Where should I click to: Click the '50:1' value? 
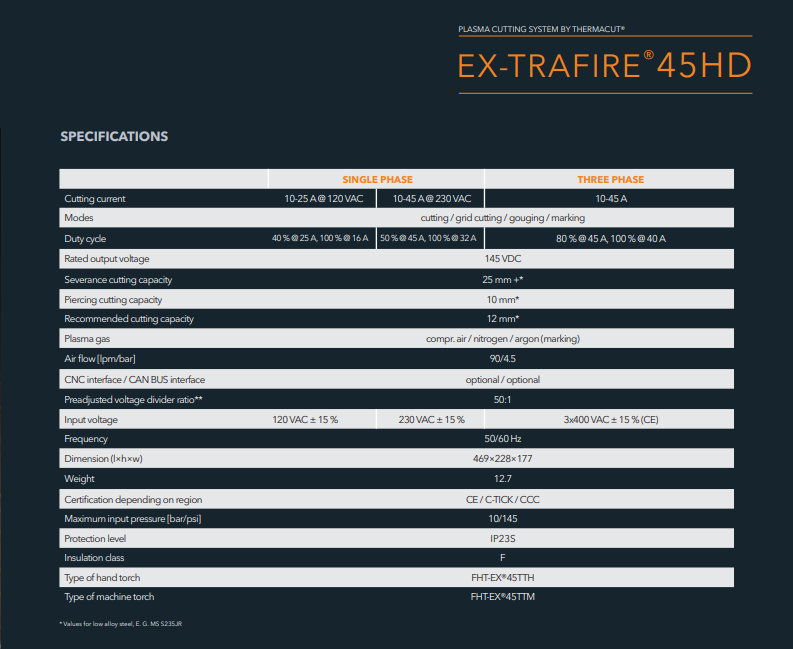pos(503,400)
